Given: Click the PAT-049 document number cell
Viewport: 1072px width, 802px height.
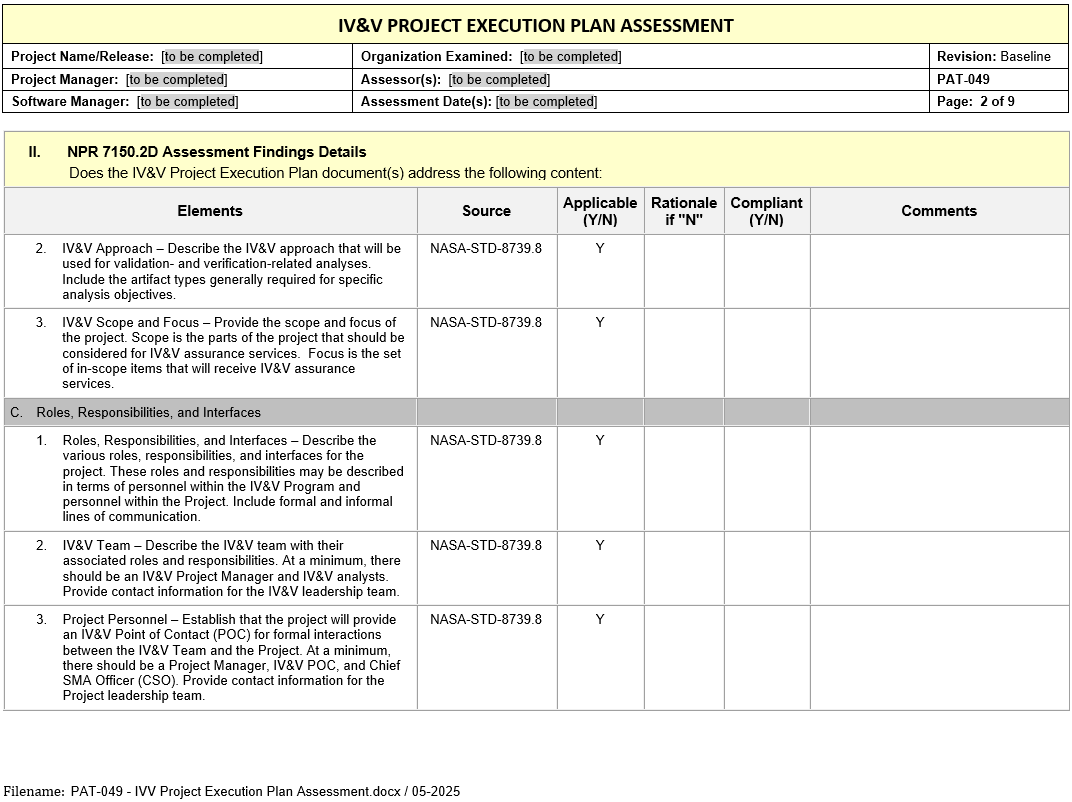Looking at the screenshot, I should (x=963, y=79).
